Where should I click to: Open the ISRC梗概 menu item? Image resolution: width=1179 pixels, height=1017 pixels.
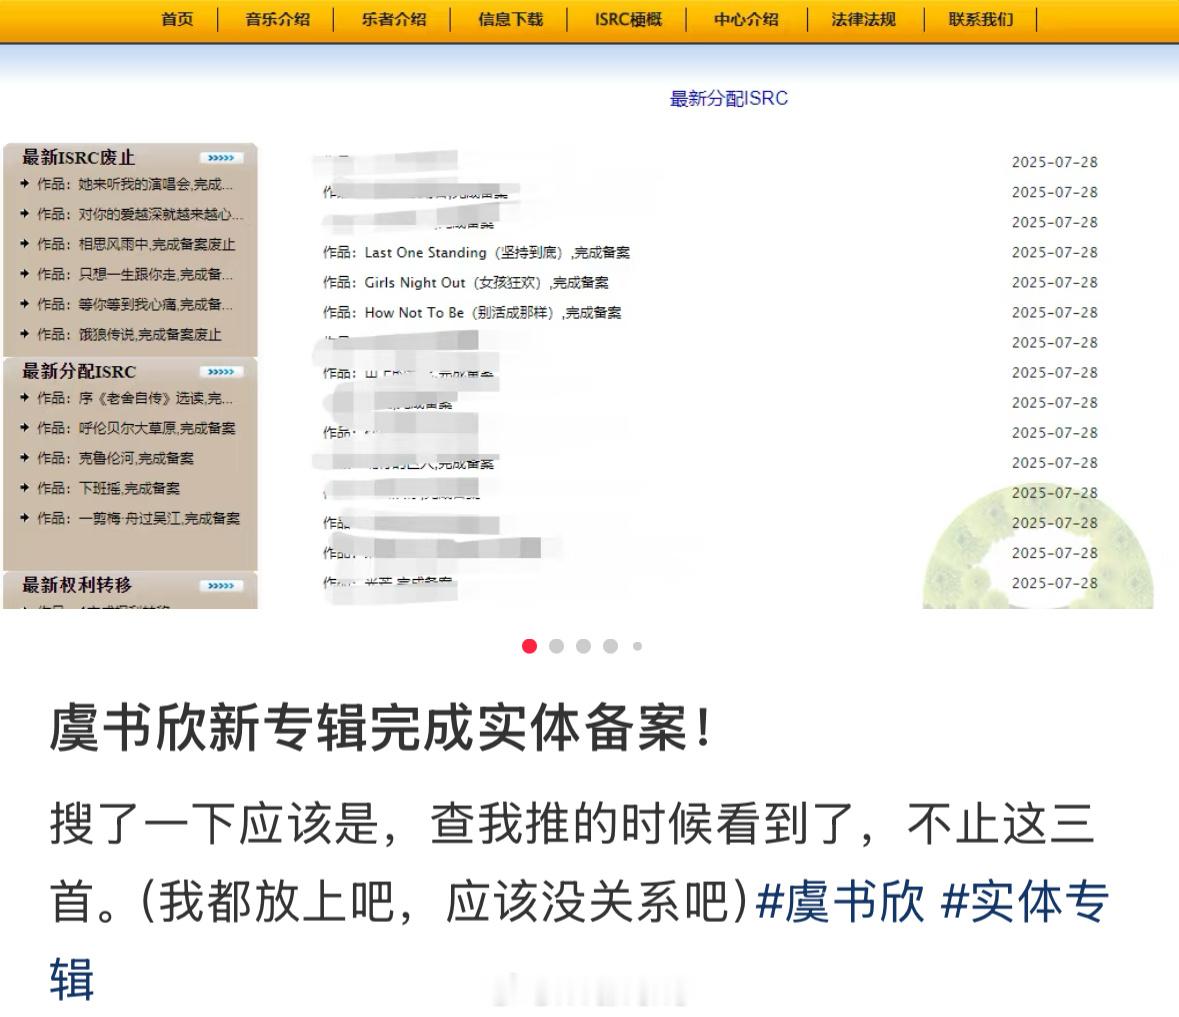click(629, 20)
